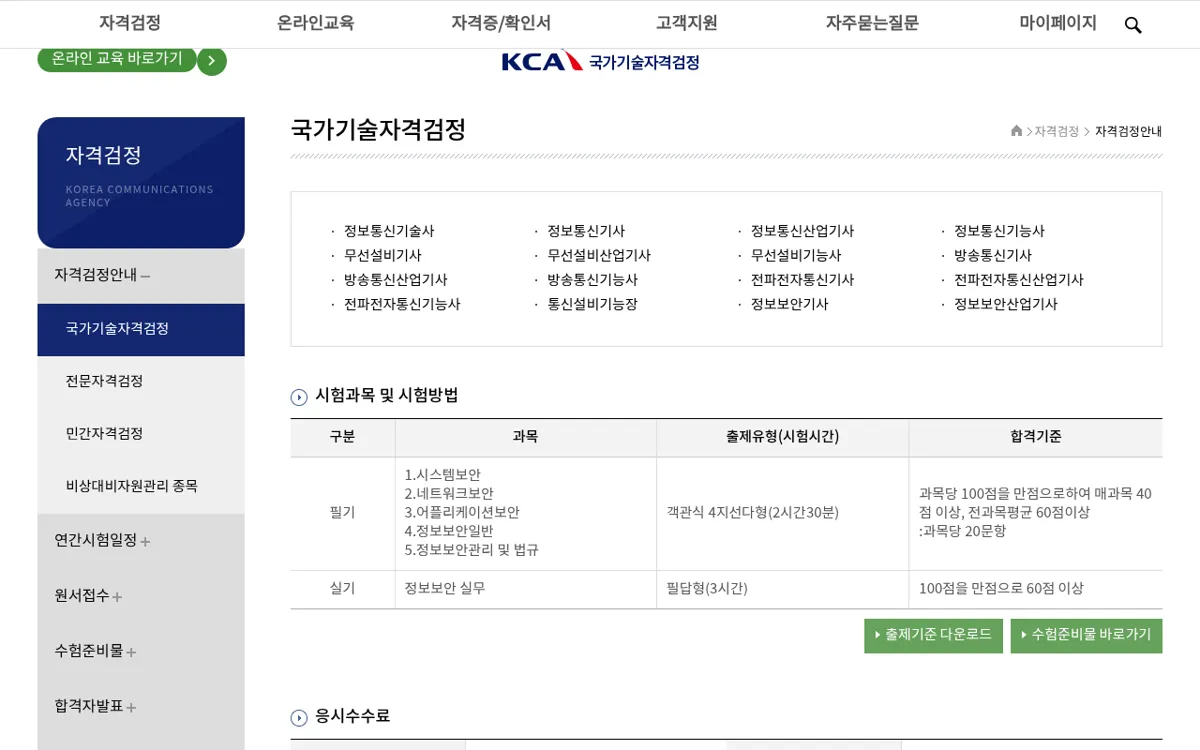Screen dimensions: 1200x750
Task: Select 국가기술자격검정 in sidebar
Action: (141, 329)
